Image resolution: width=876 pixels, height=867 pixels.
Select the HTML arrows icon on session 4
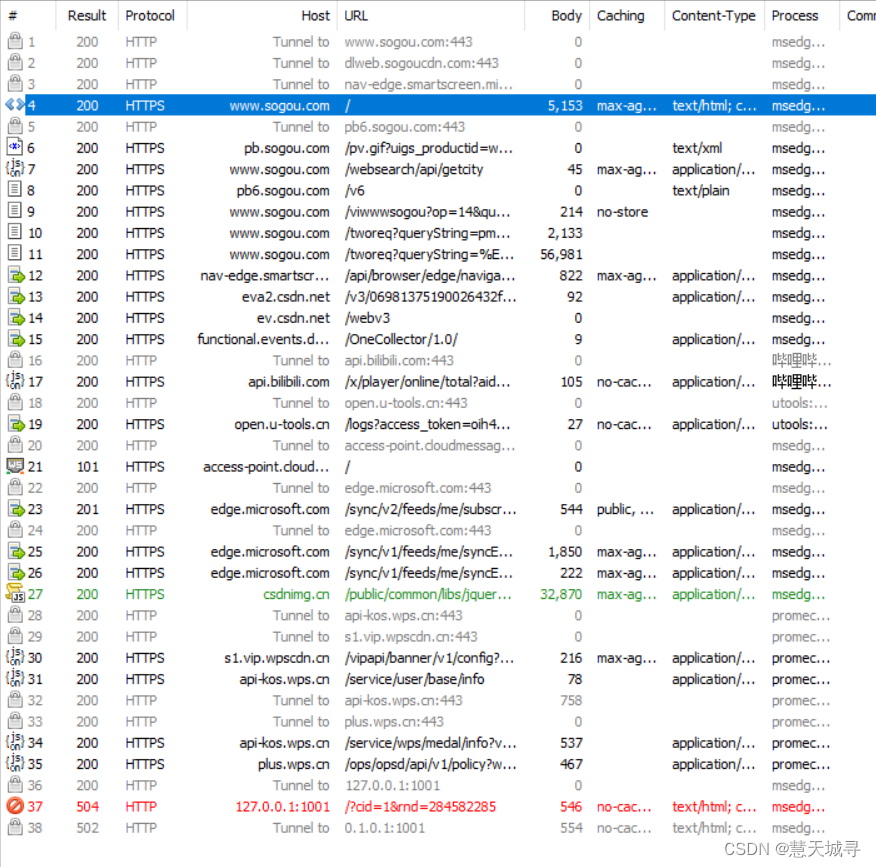pyautogui.click(x=15, y=104)
